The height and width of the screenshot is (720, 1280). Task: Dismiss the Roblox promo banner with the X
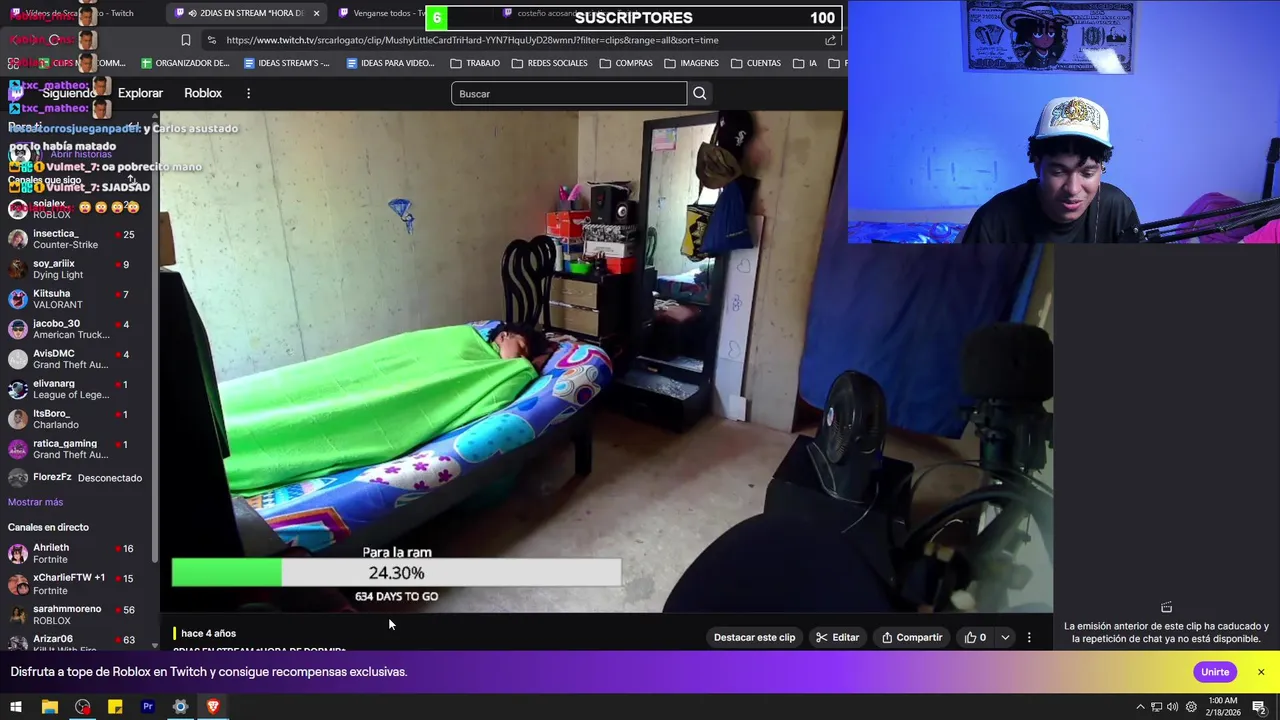[x=1261, y=672]
